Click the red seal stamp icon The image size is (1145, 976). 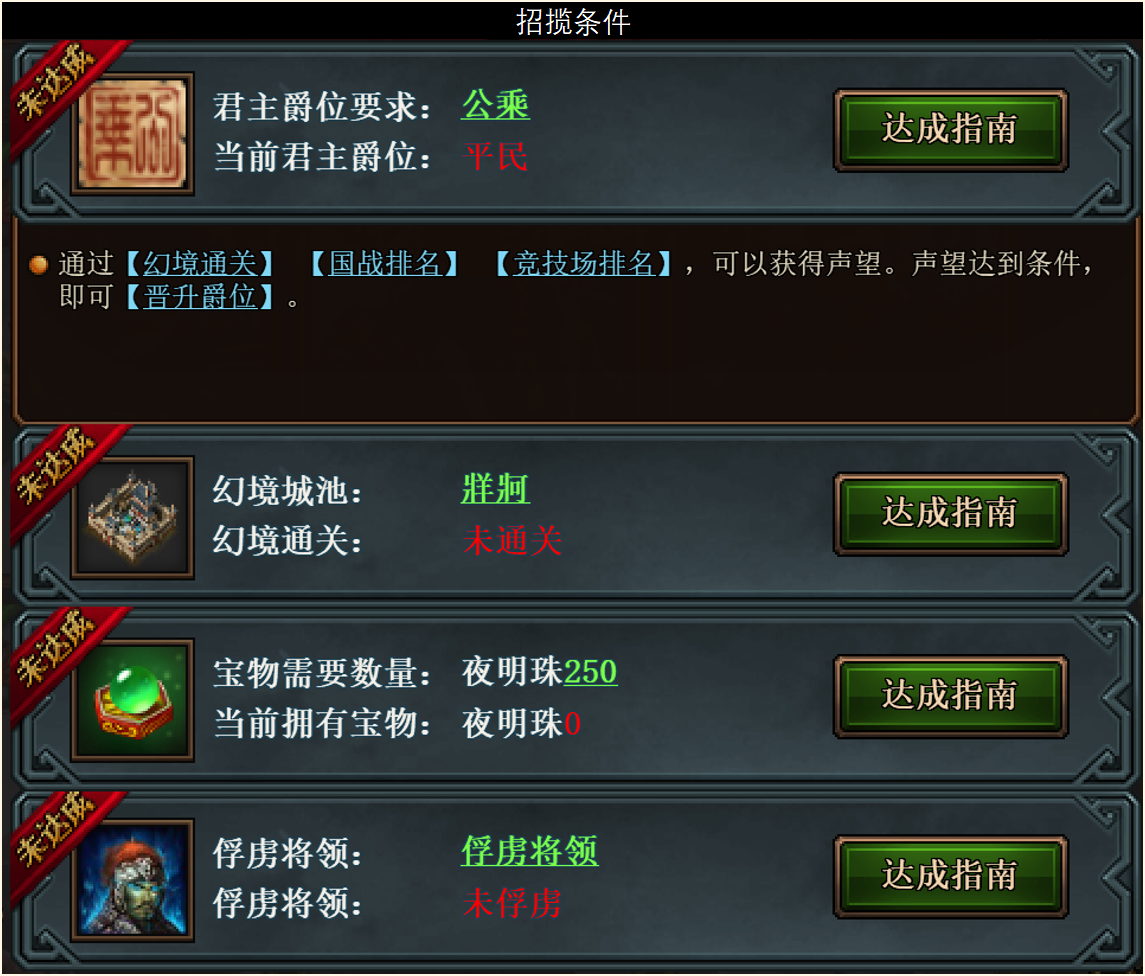coord(132,134)
